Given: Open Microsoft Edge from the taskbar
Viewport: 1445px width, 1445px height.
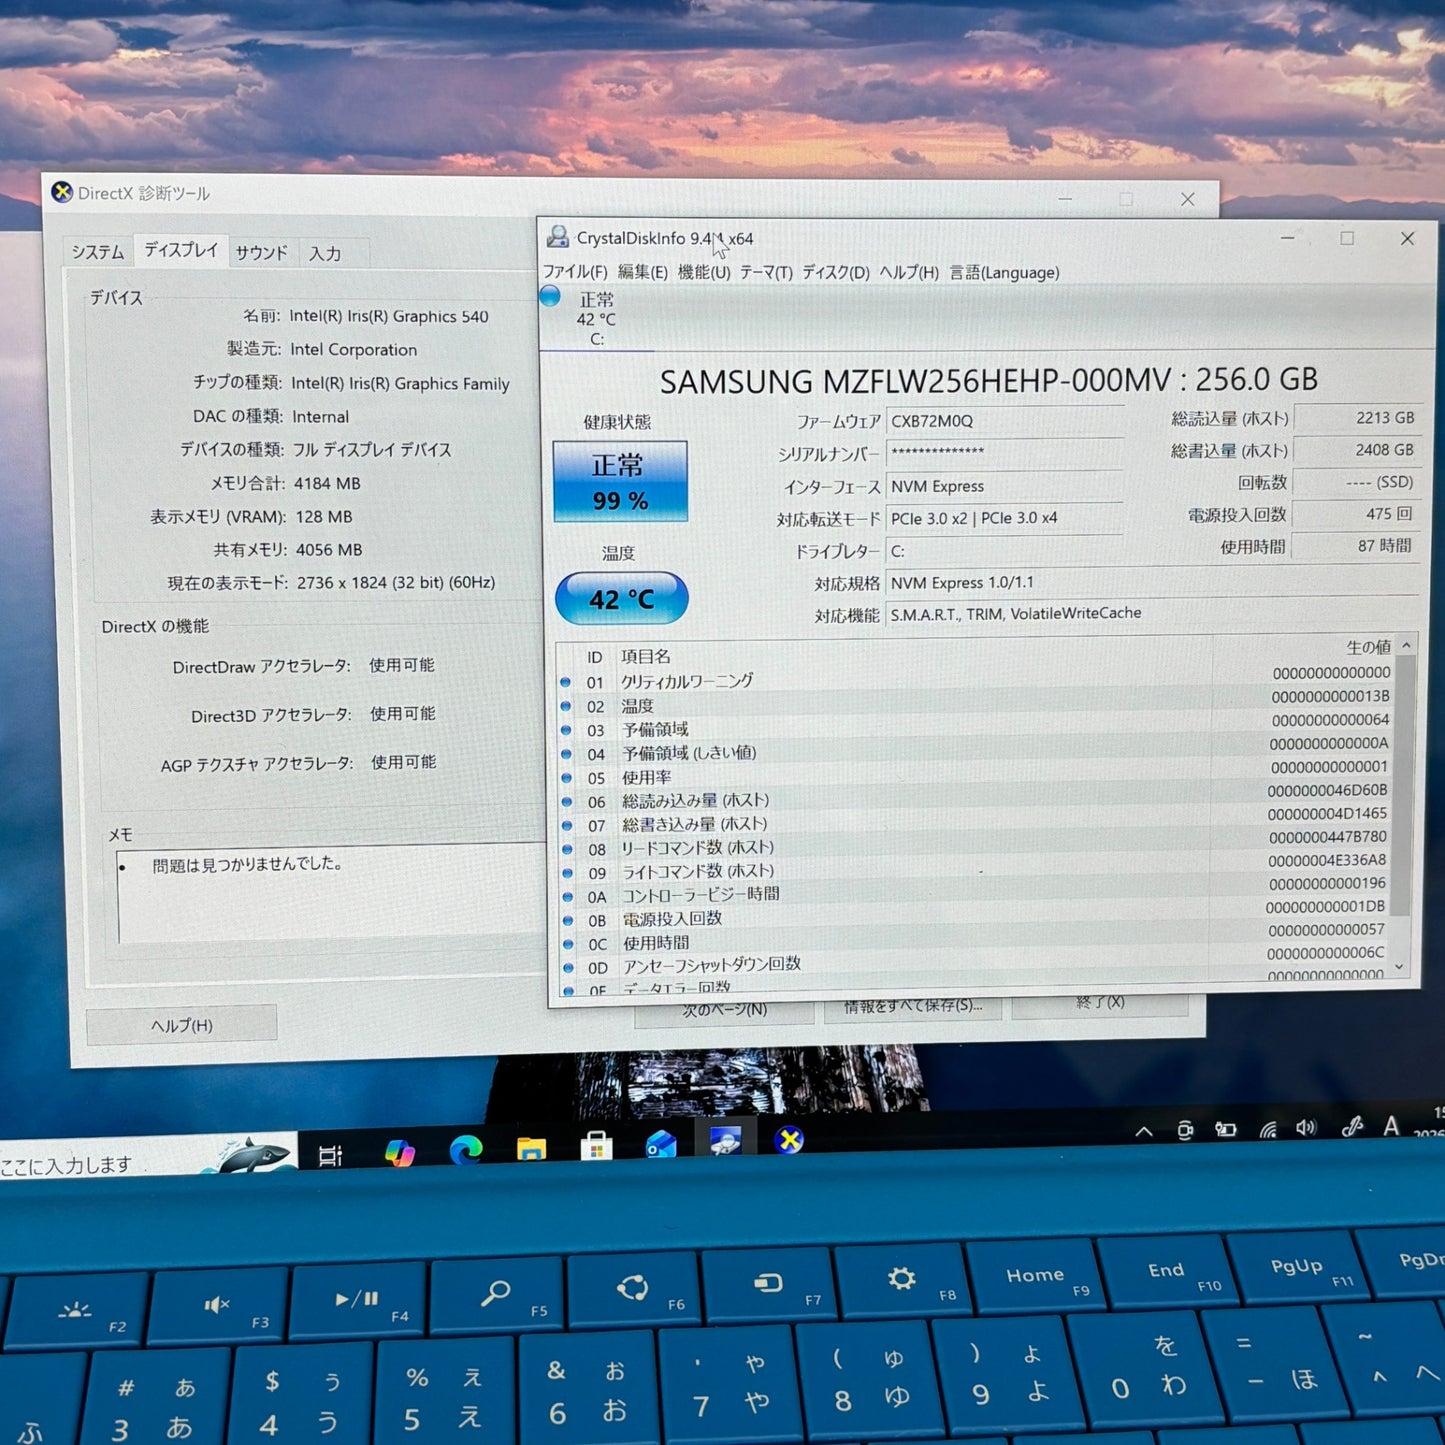Looking at the screenshot, I should pyautogui.click(x=466, y=1150).
